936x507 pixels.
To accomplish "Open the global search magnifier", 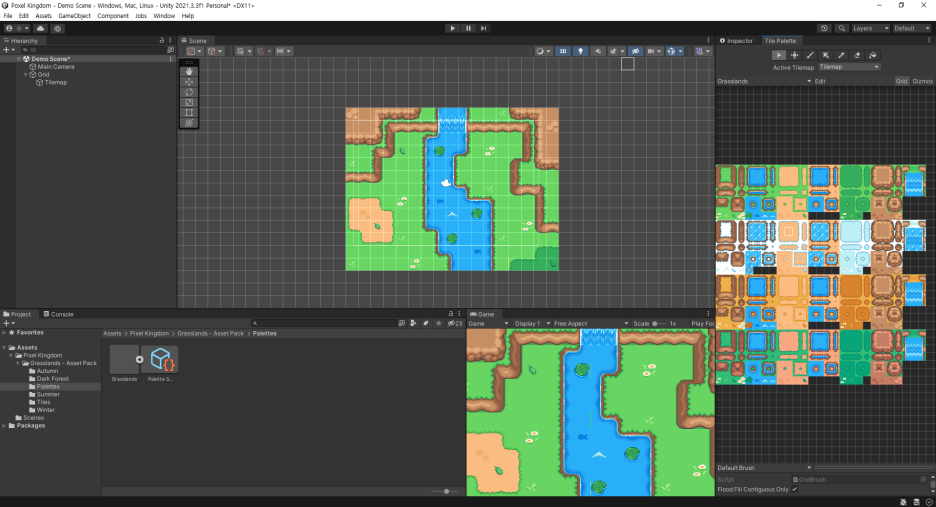I will coord(842,28).
